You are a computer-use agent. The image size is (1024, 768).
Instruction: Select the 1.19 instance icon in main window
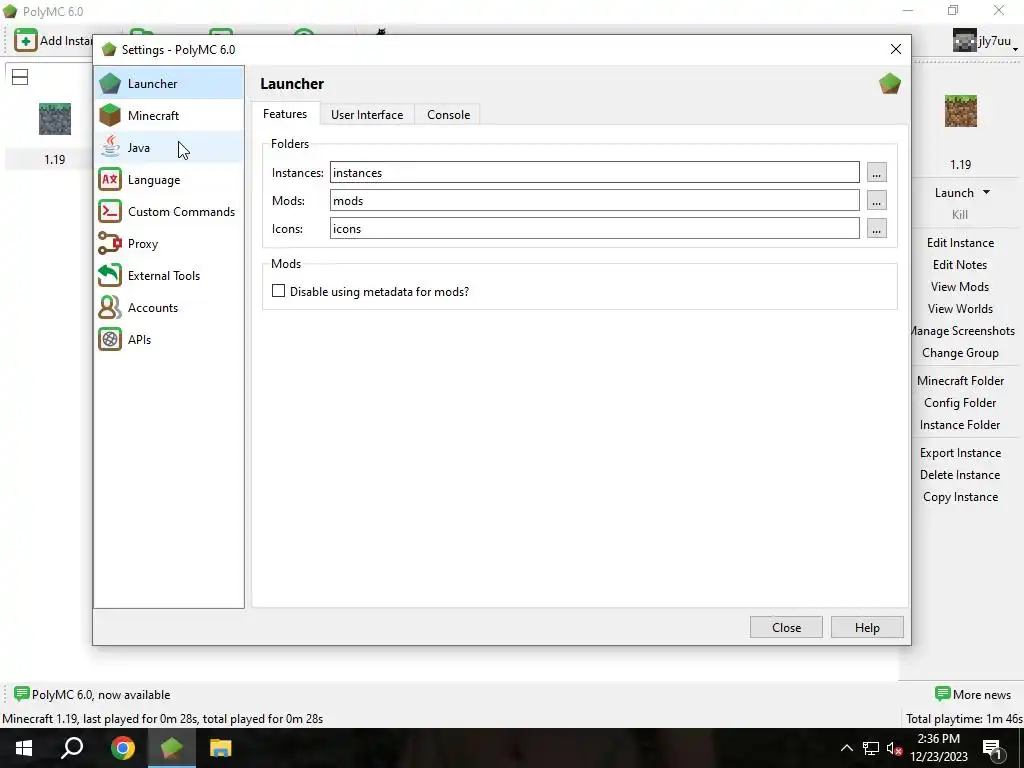coord(55,119)
